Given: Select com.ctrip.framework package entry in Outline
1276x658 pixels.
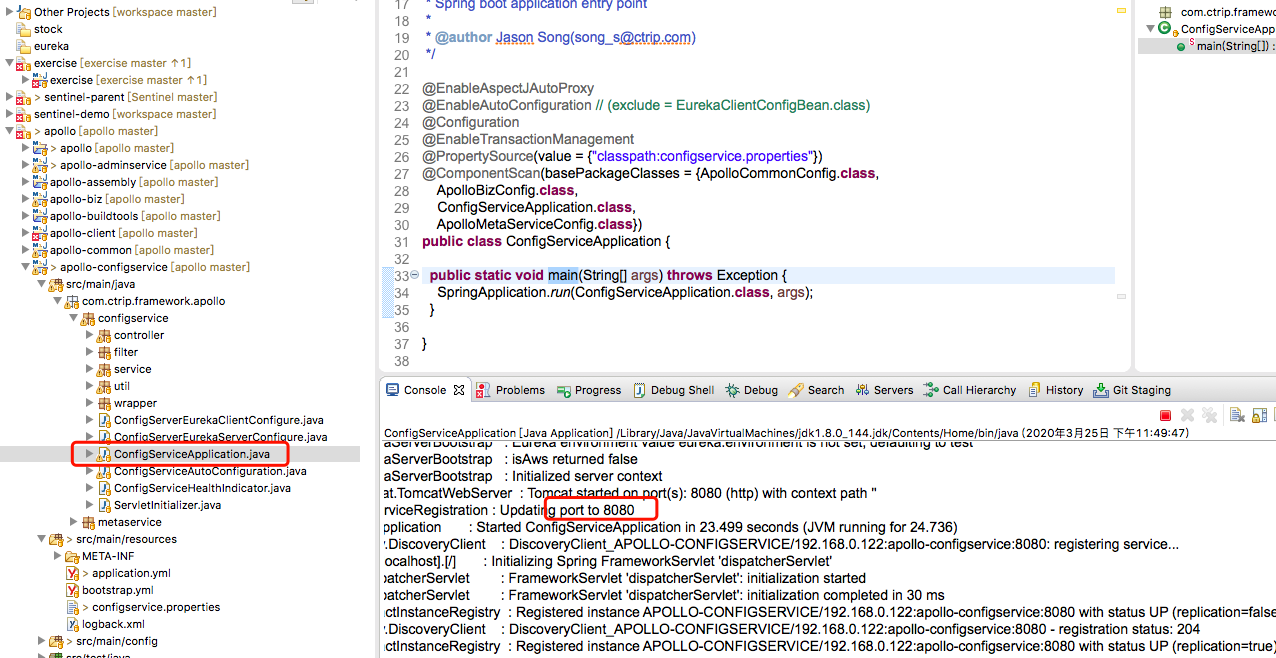Looking at the screenshot, I should tap(1228, 12).
